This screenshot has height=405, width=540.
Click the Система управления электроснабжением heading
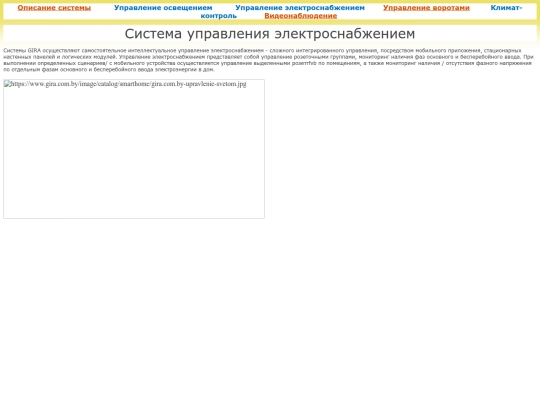coord(270,34)
